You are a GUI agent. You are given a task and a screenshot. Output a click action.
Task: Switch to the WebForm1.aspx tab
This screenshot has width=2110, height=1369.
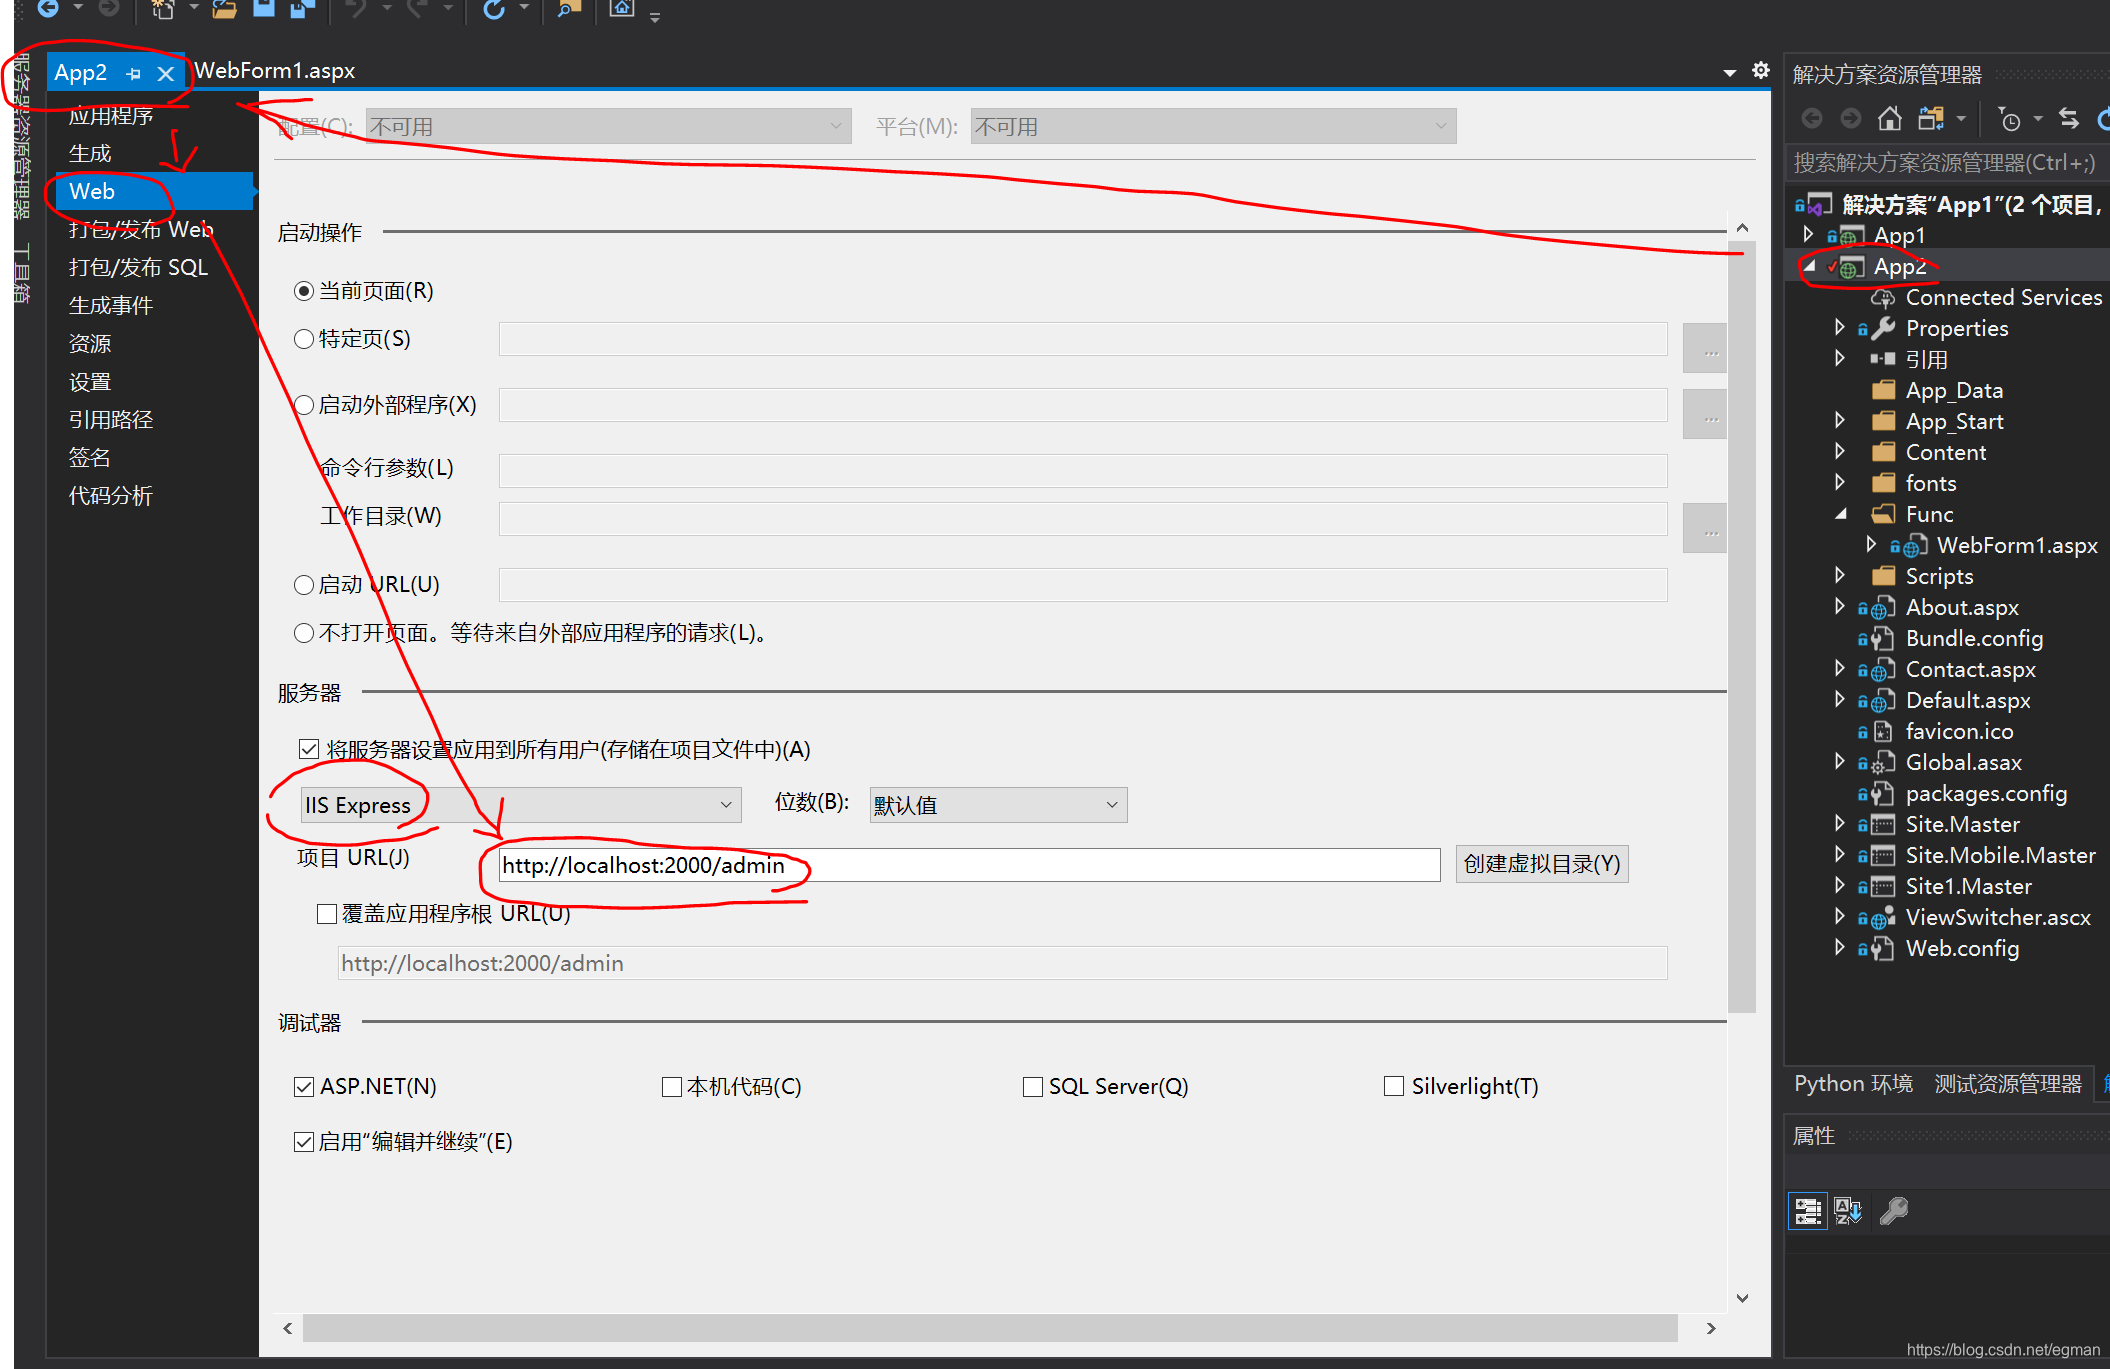(x=275, y=71)
